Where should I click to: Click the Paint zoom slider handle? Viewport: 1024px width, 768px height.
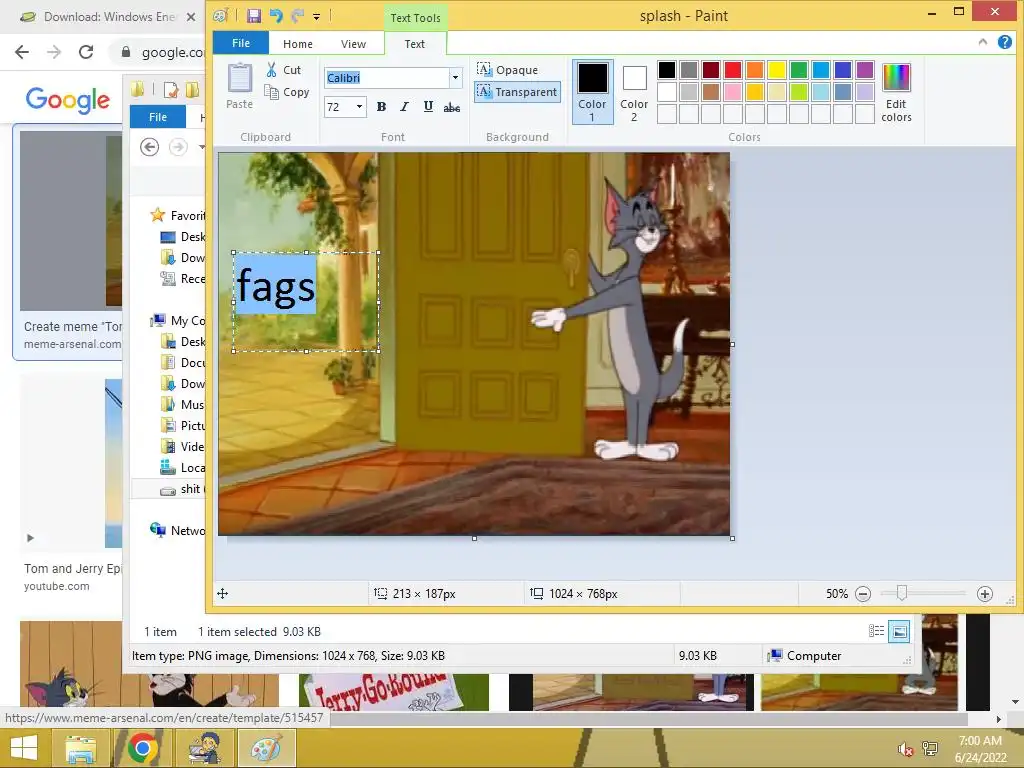[x=902, y=593]
